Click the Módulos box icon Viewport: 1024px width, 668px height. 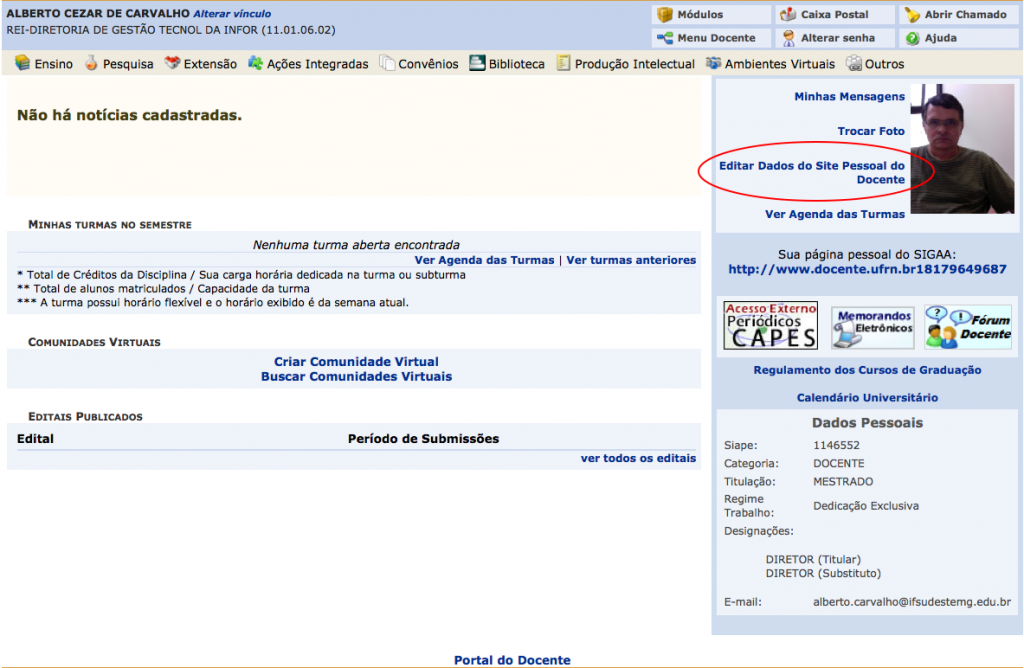(665, 15)
